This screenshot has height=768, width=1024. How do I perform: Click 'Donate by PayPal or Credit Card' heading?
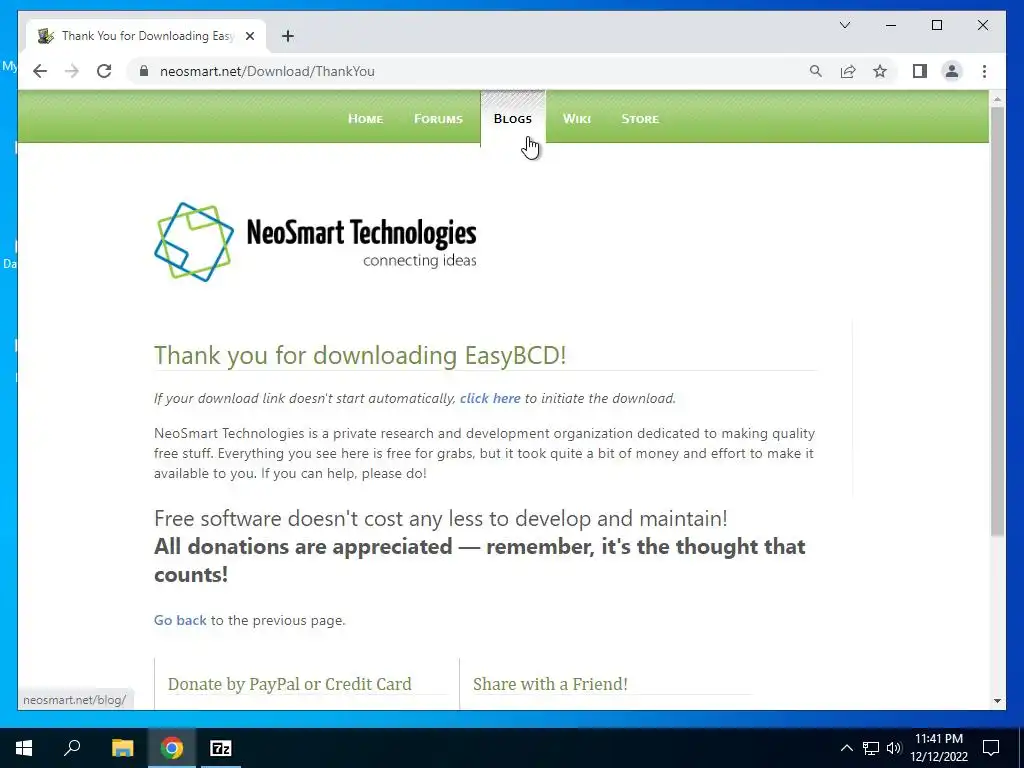click(x=290, y=684)
